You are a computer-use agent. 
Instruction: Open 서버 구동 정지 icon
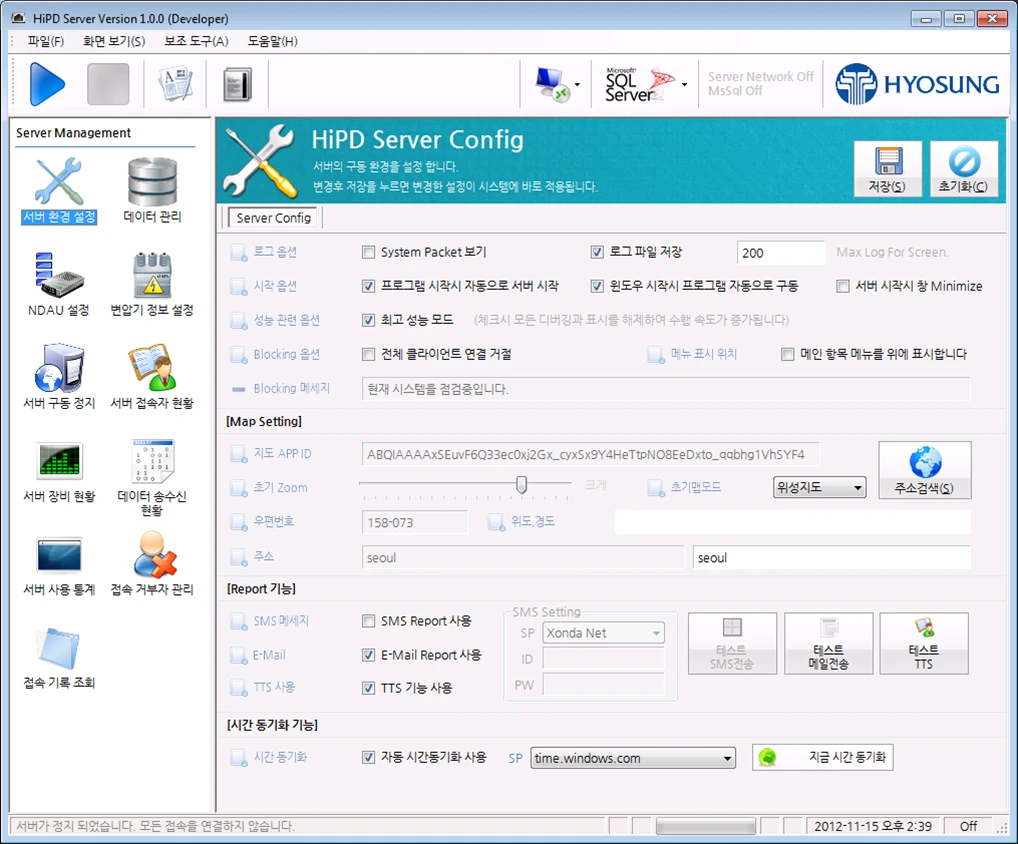click(x=59, y=377)
